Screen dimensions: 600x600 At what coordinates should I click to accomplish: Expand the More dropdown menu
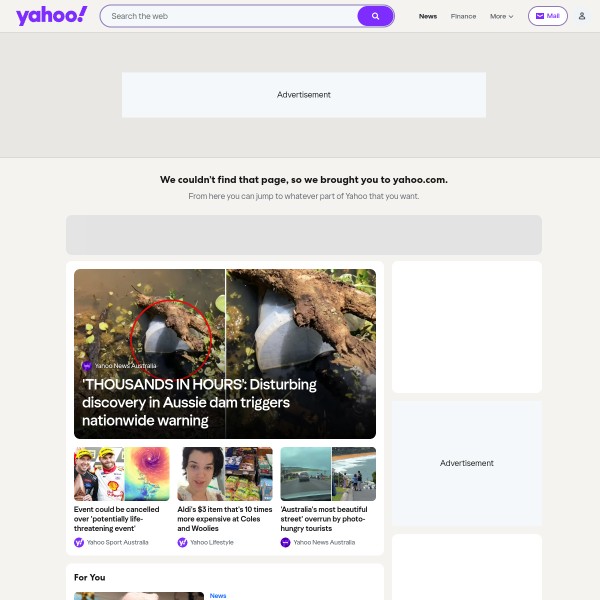tap(501, 16)
